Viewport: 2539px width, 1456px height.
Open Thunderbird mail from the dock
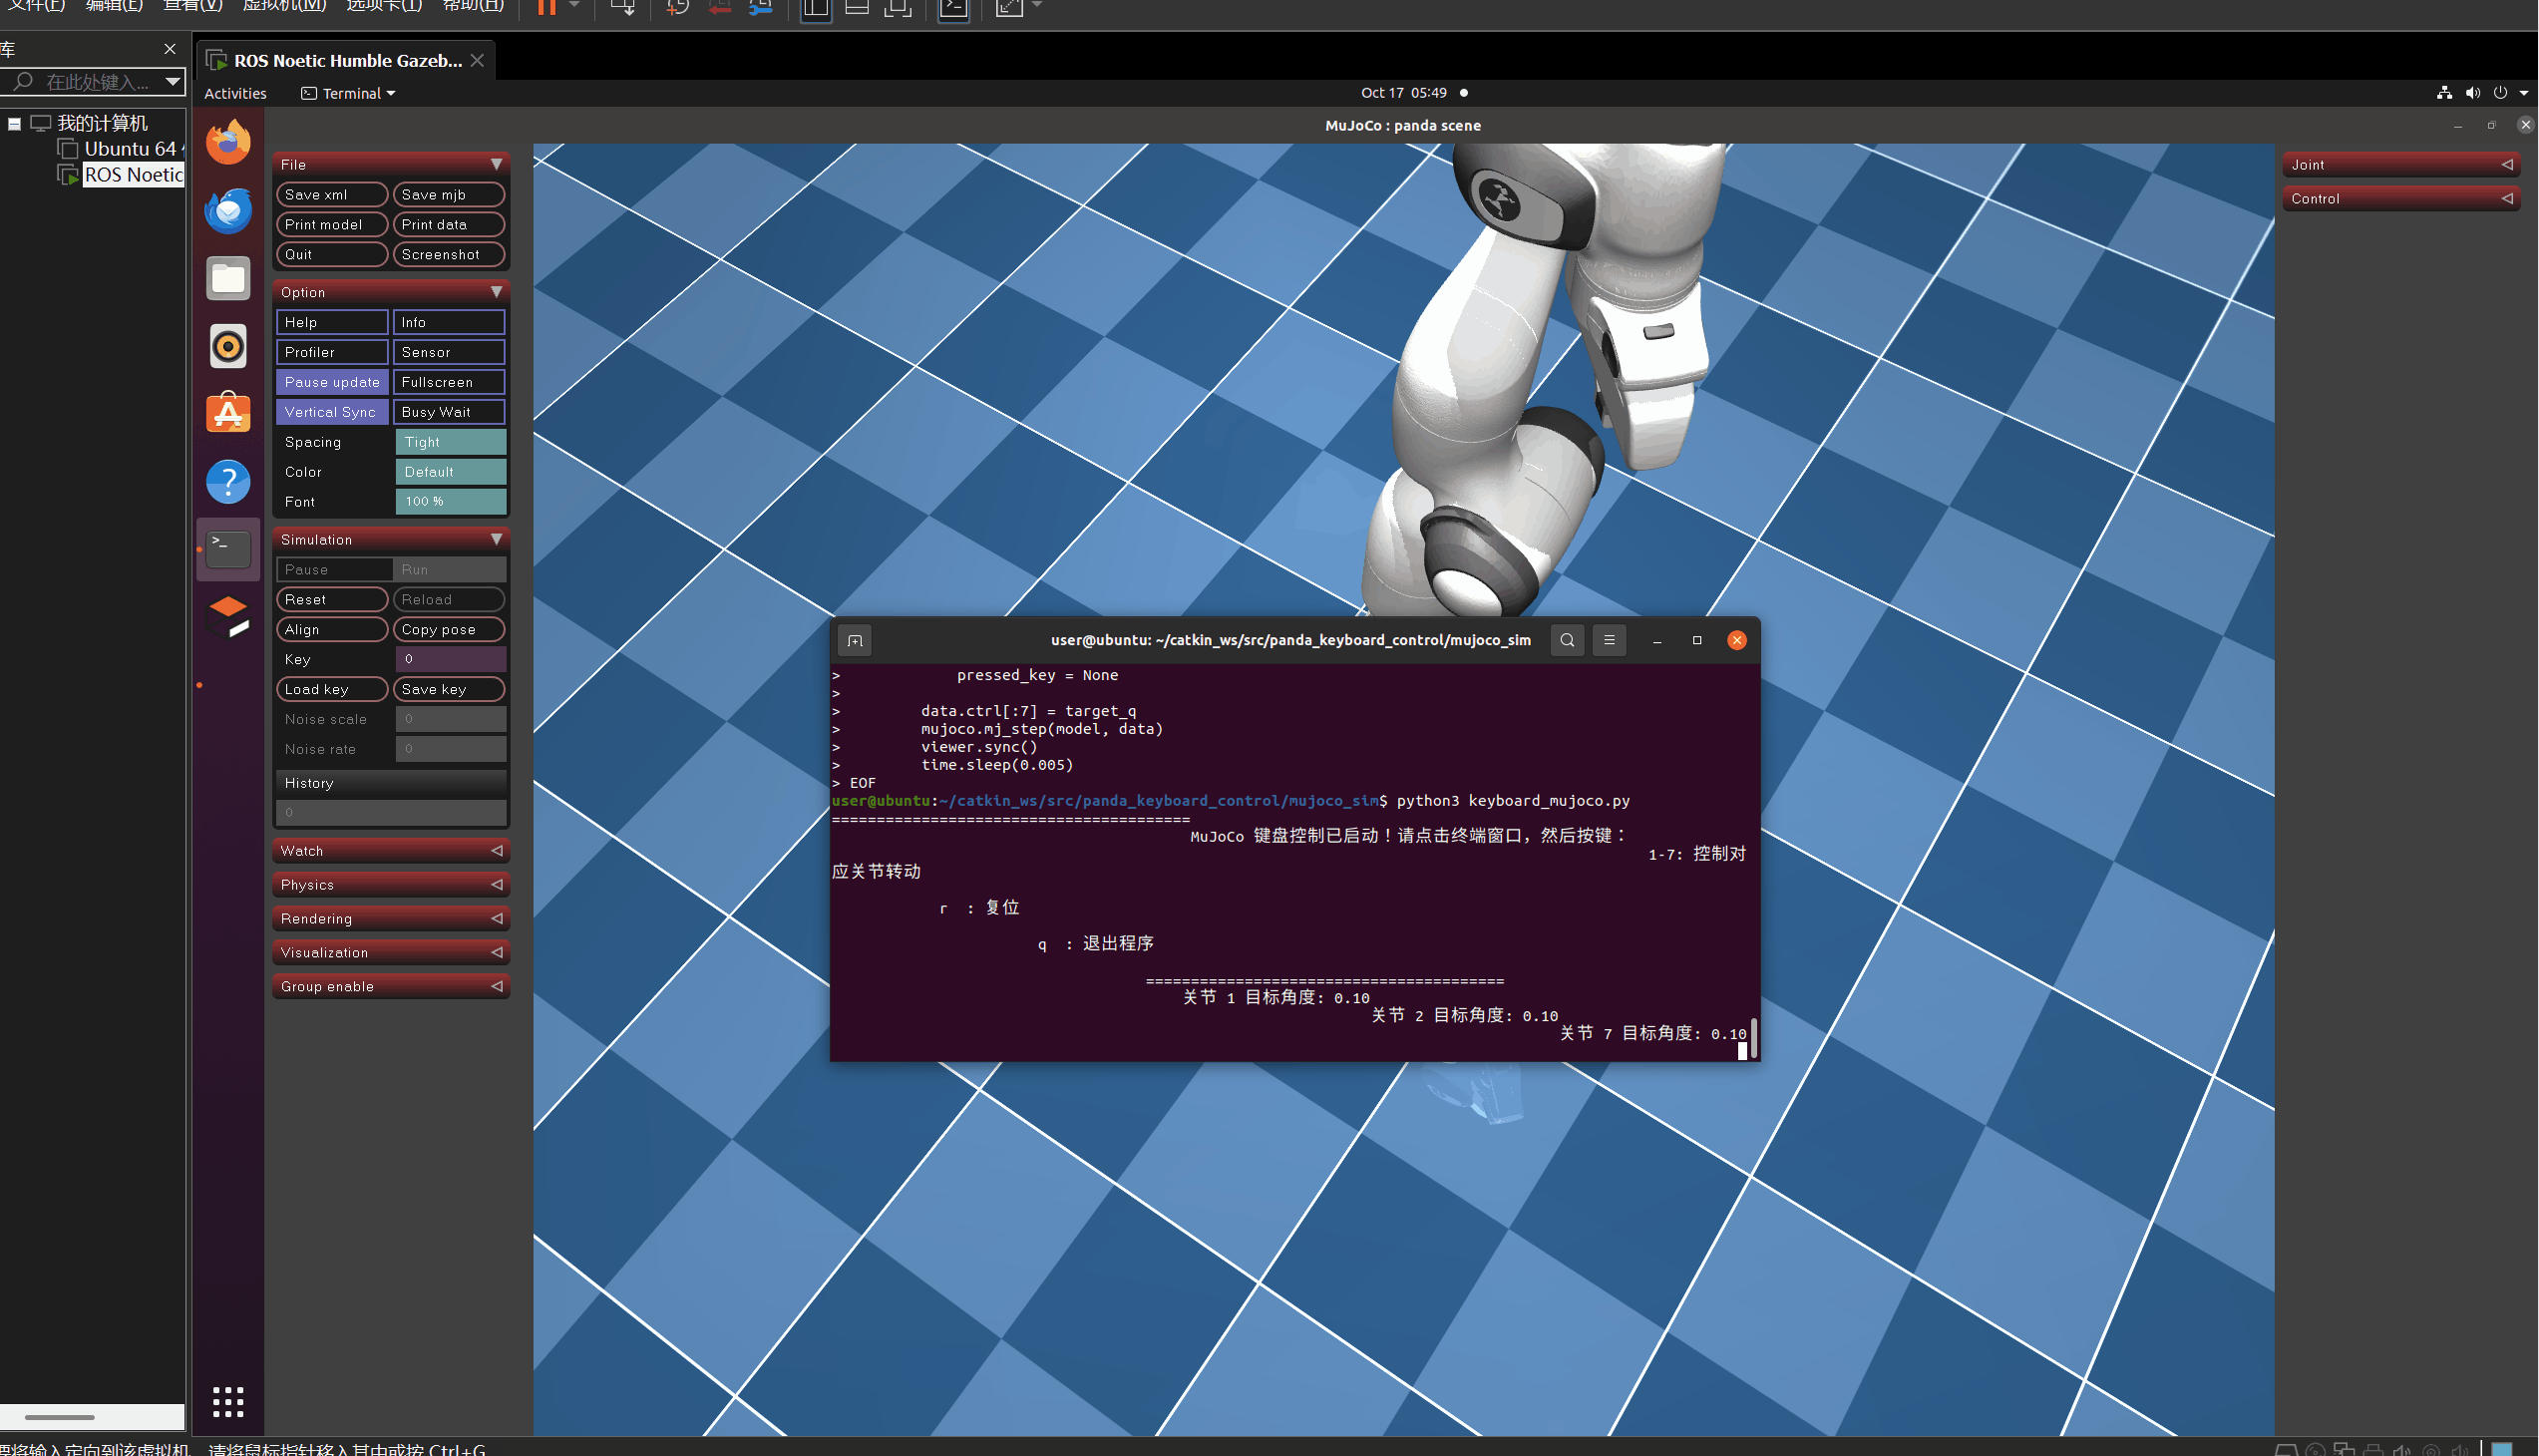[228, 210]
